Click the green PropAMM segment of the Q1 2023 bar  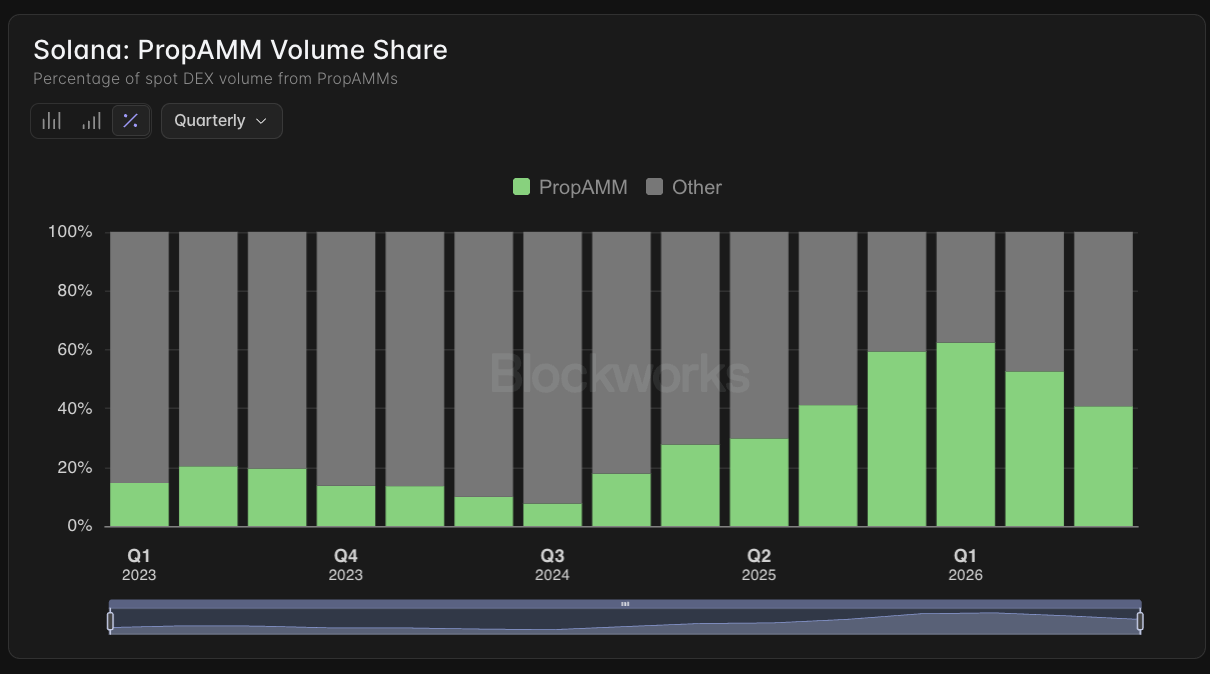point(139,504)
